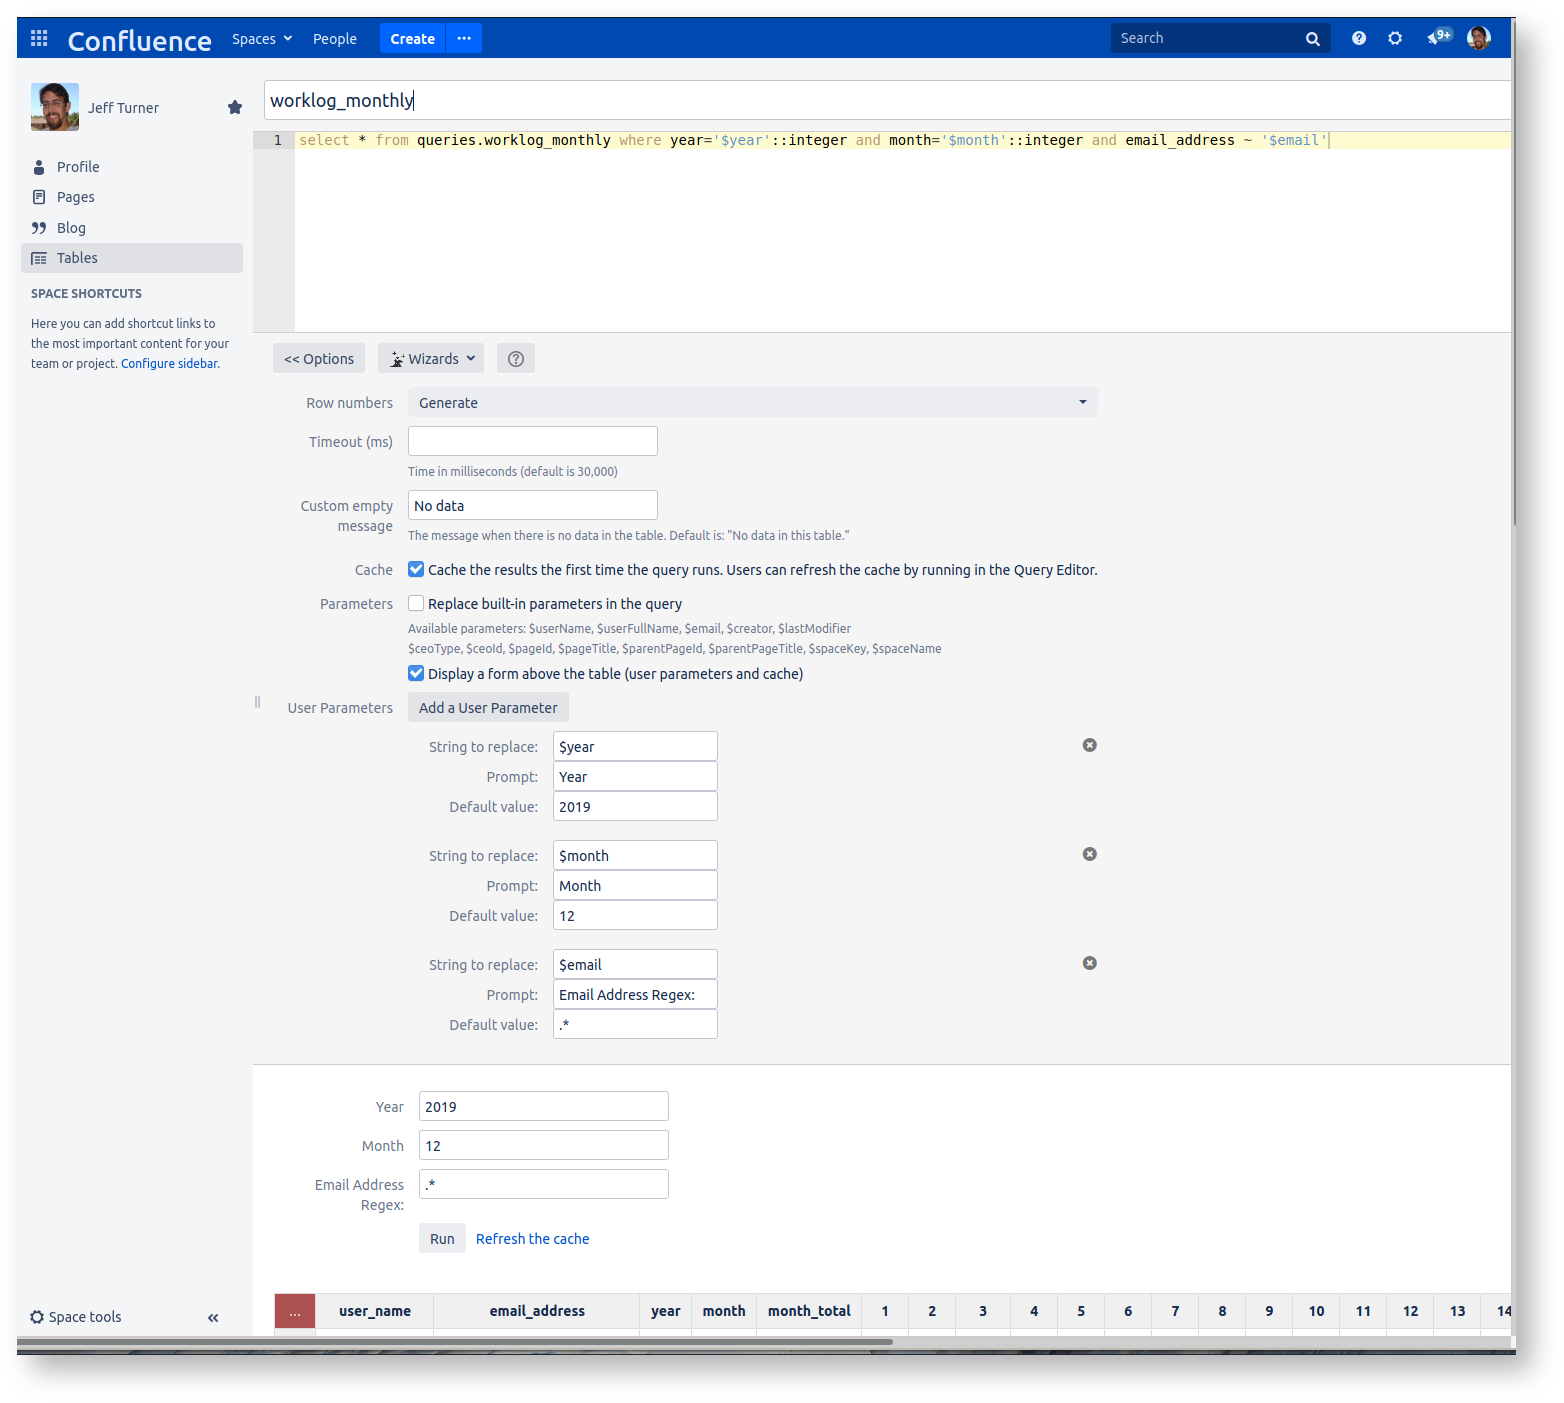Viewport: 1564px width, 1403px height.
Task: Open the app switcher grid icon
Action: pyautogui.click(x=39, y=38)
